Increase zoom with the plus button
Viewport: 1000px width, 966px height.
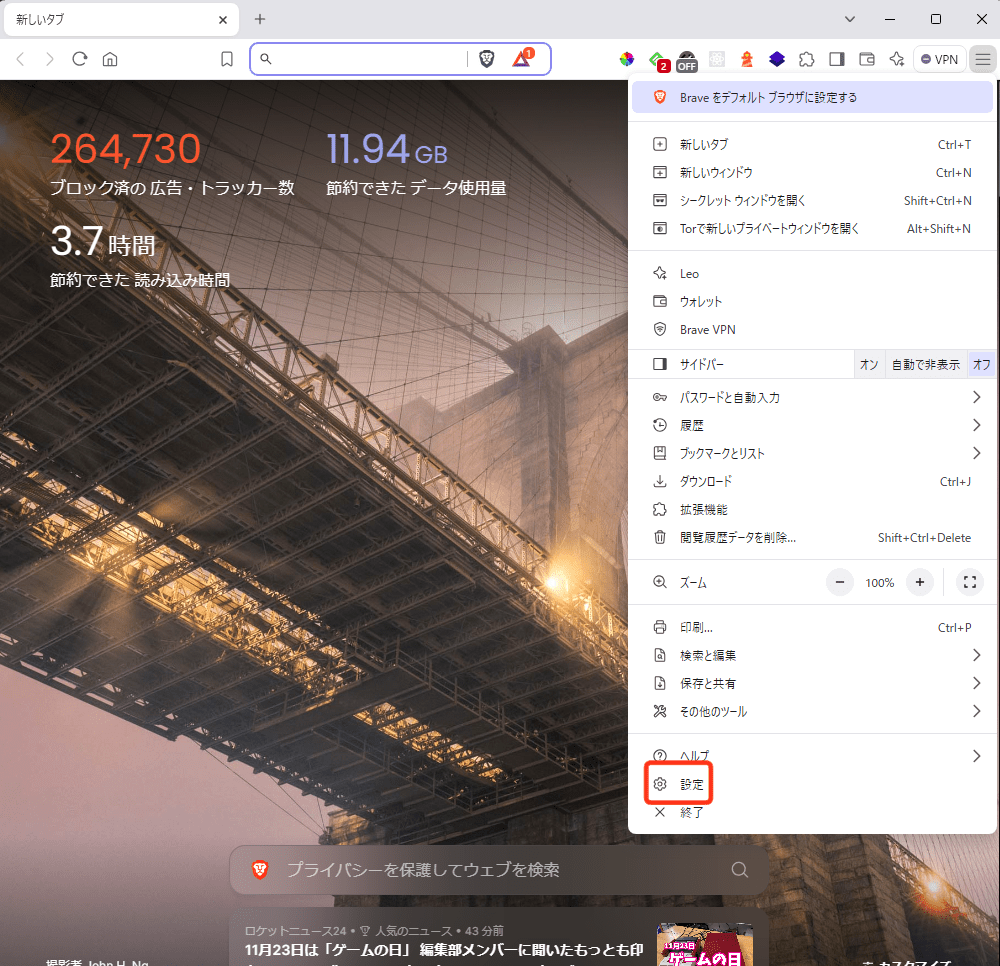(919, 582)
